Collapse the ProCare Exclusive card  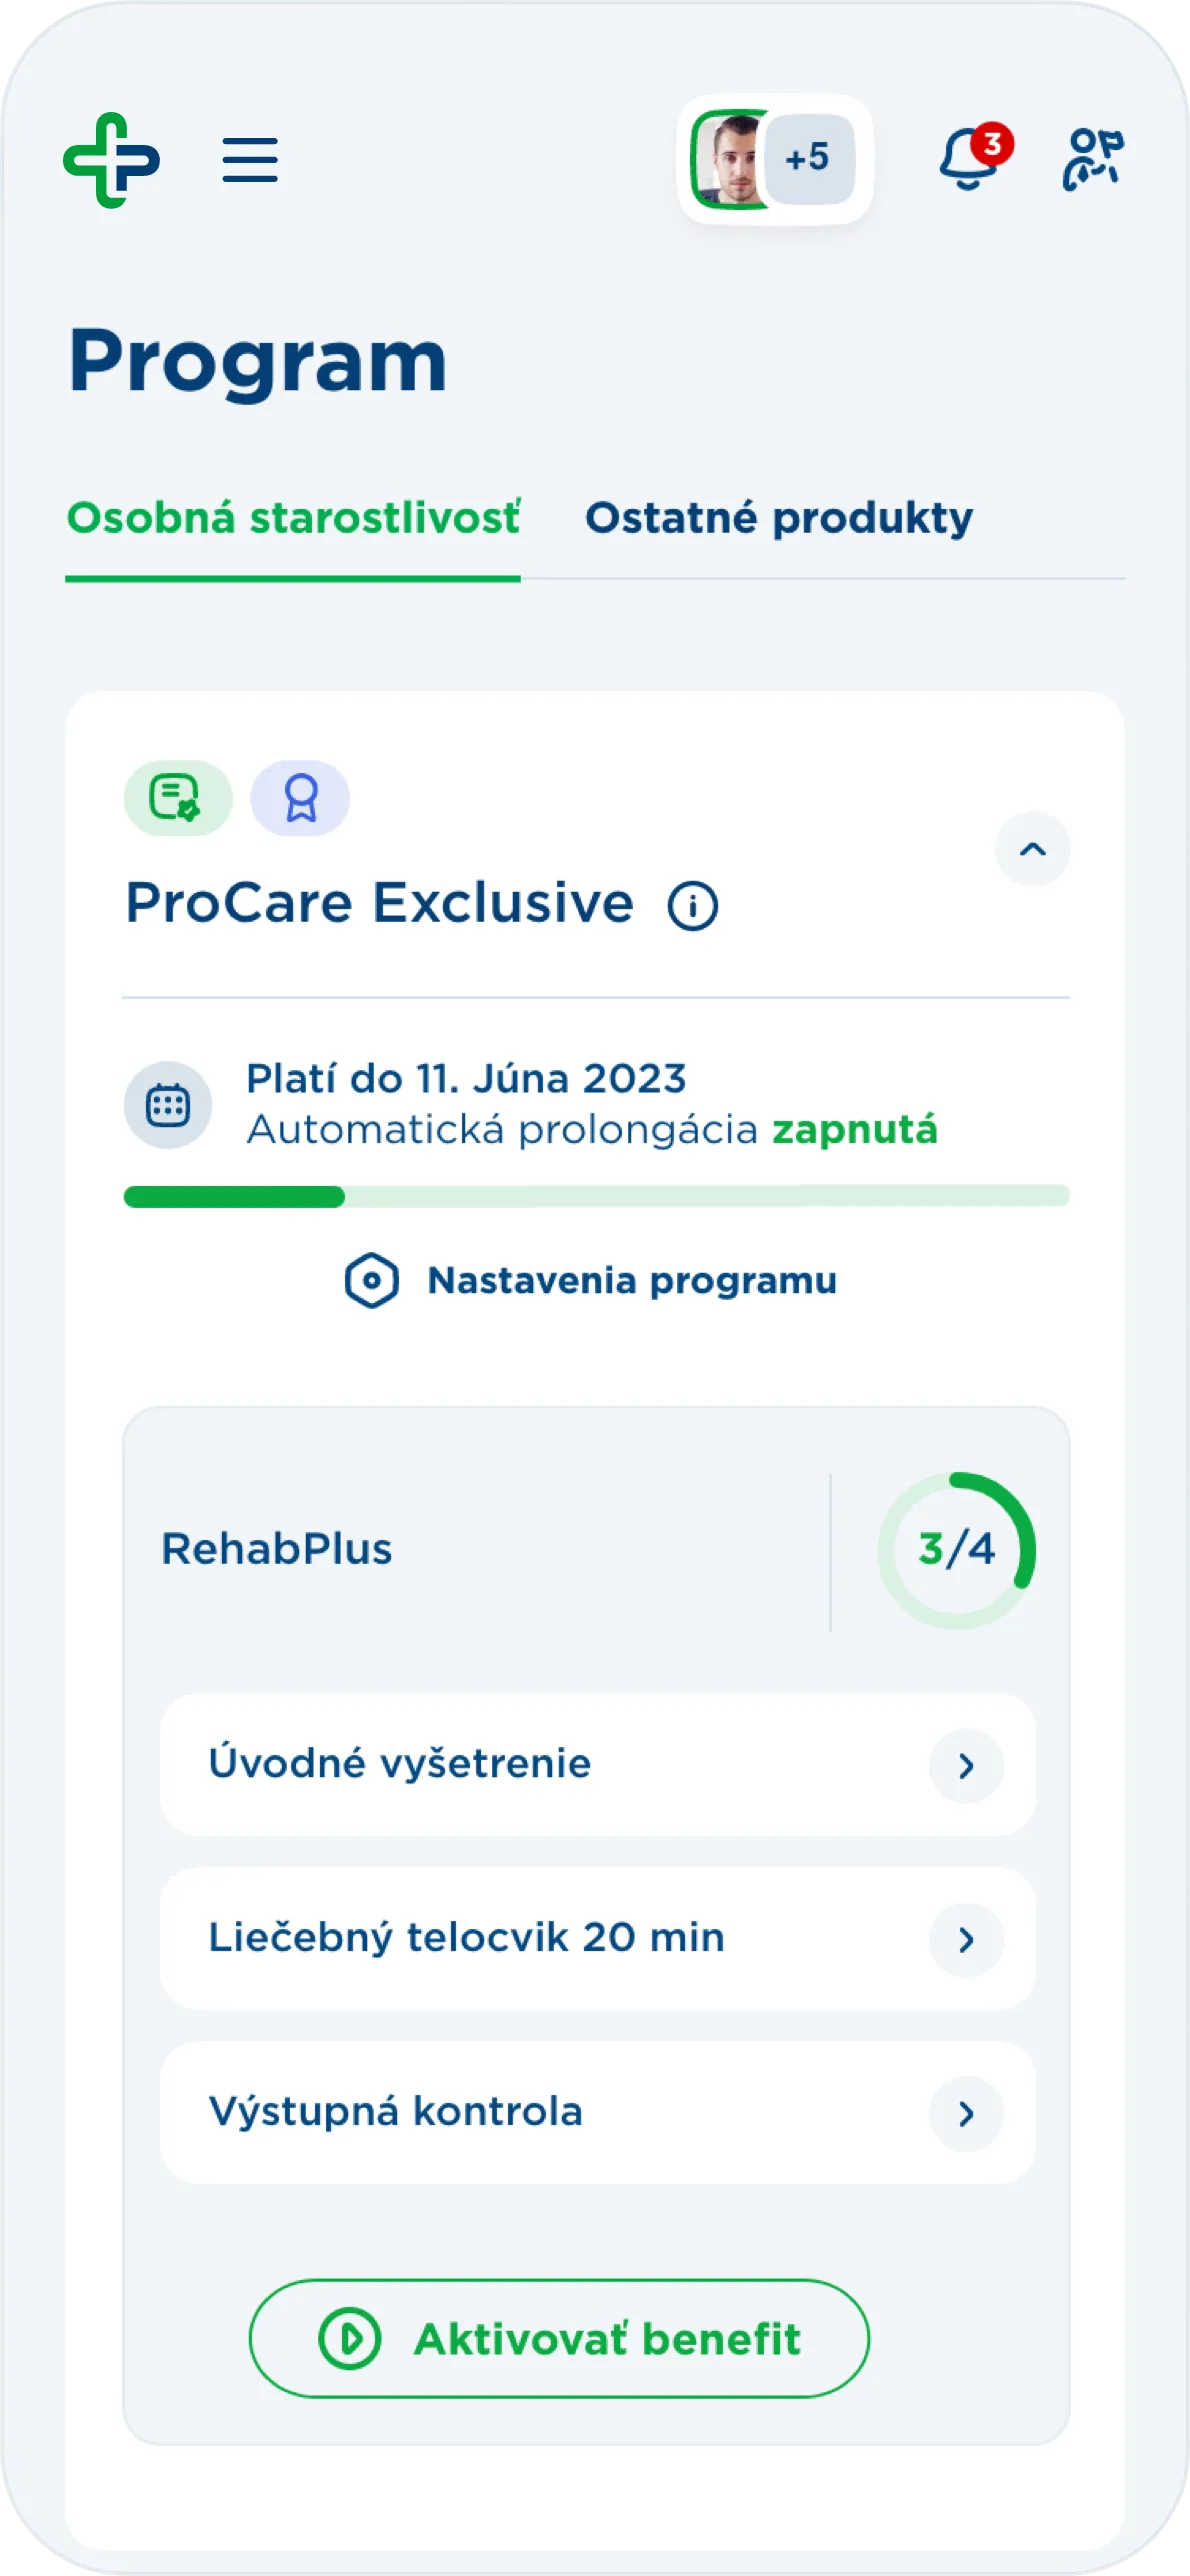tap(1032, 849)
